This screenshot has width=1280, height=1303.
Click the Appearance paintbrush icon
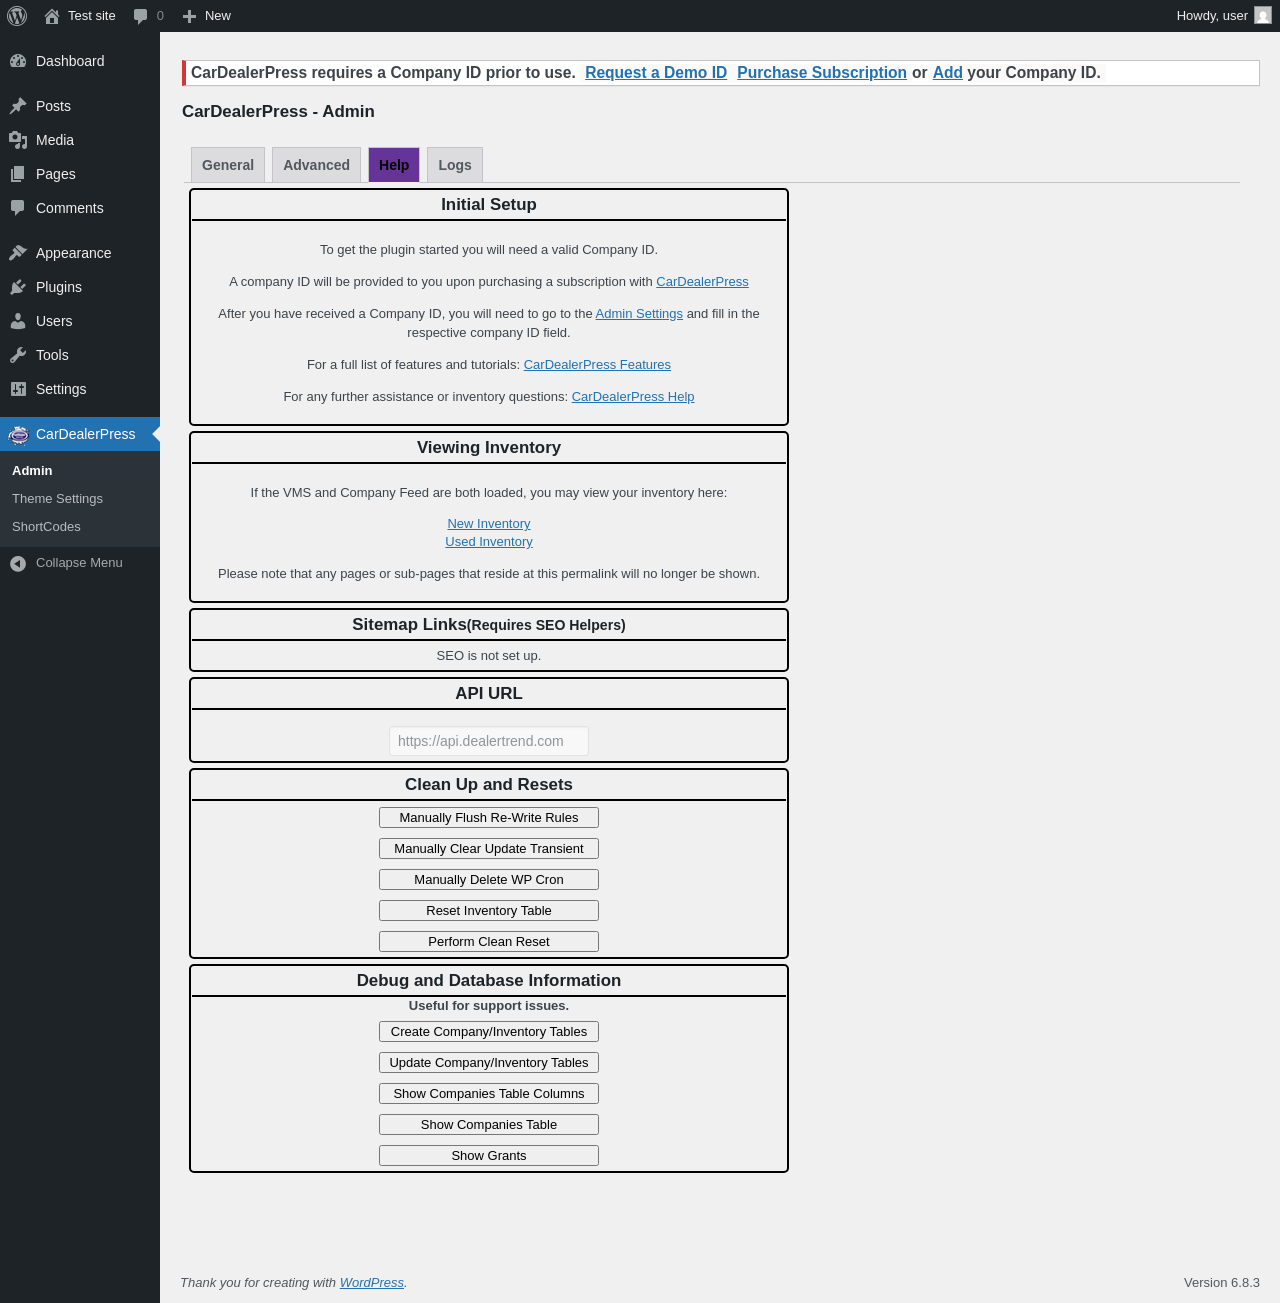(18, 253)
